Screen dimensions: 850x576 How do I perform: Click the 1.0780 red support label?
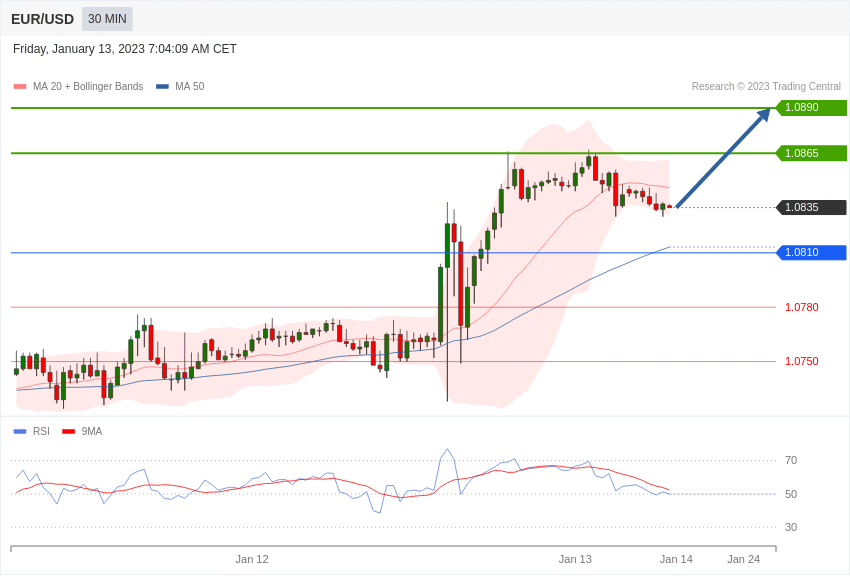802,307
